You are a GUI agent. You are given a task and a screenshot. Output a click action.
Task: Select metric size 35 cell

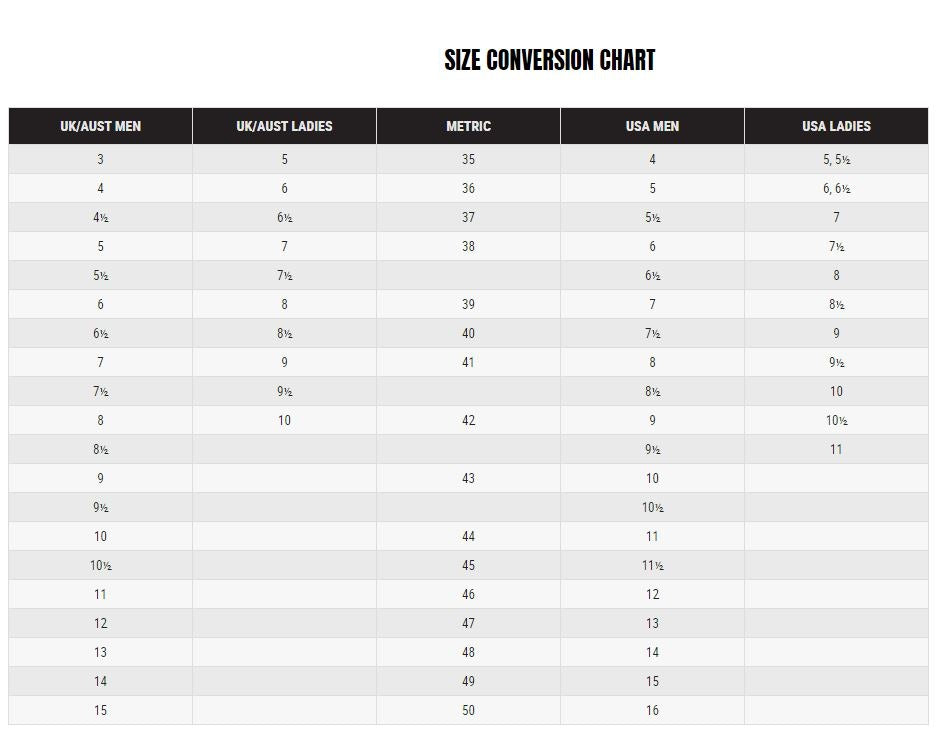pyautogui.click(x=468, y=159)
